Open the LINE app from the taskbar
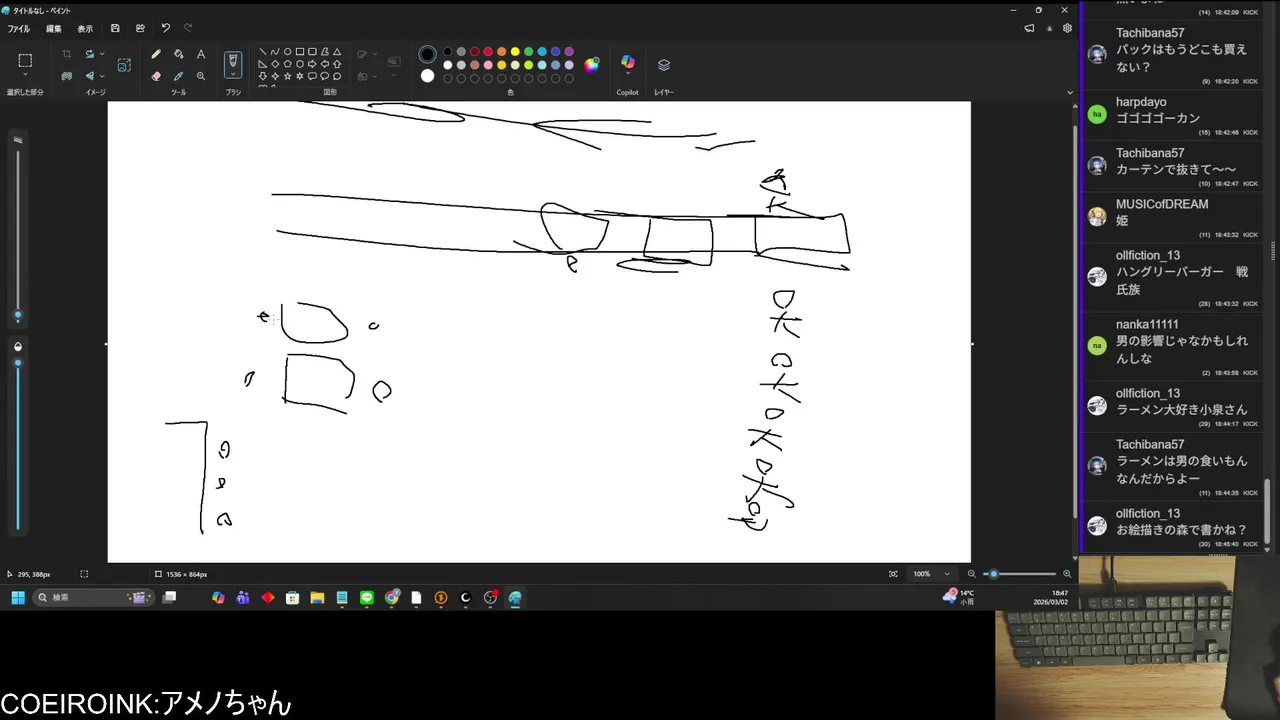 coord(366,598)
